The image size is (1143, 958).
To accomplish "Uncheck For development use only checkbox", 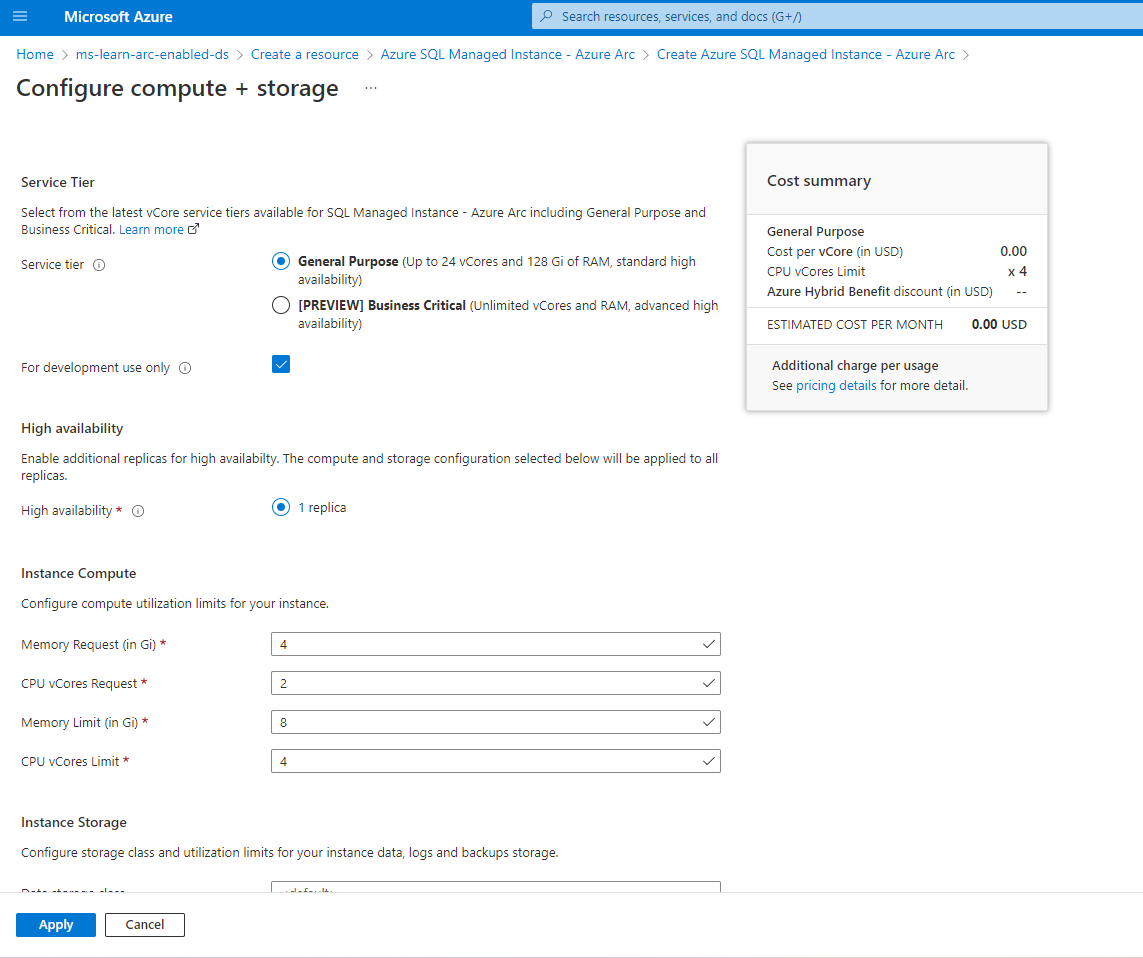I will click(x=281, y=364).
